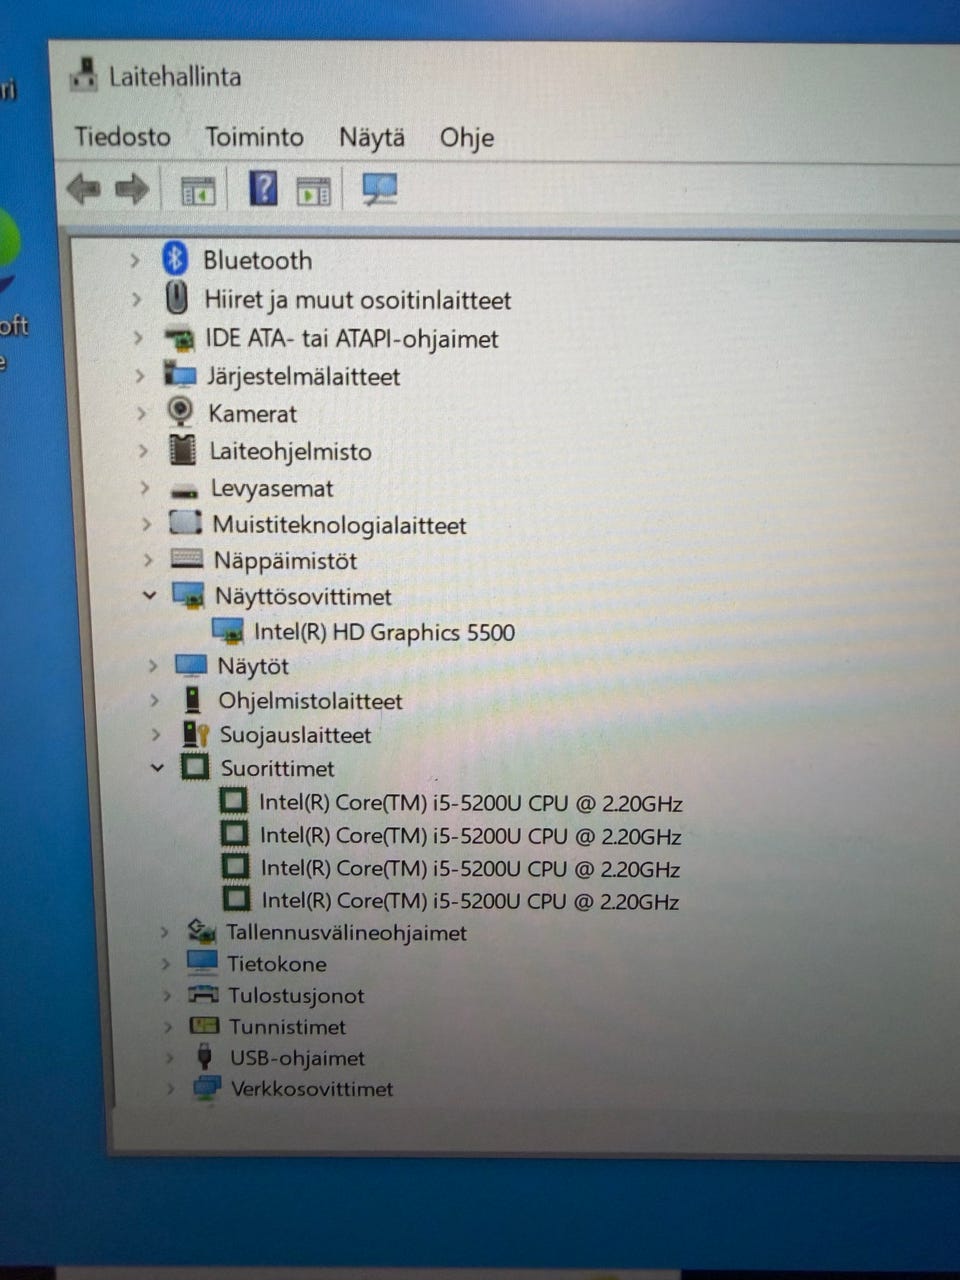Click the keyboard icon beside Näppäimistöt

(187, 559)
